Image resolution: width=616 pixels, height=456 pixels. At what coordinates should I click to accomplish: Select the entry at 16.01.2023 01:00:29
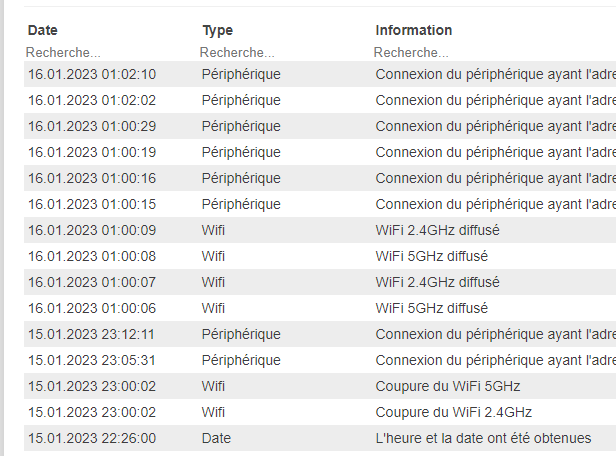[x=320, y=126]
